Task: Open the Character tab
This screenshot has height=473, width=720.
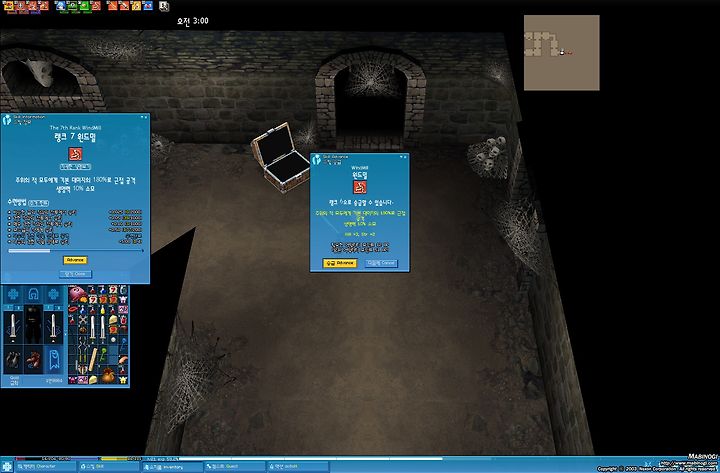Action: pyautogui.click(x=45, y=467)
